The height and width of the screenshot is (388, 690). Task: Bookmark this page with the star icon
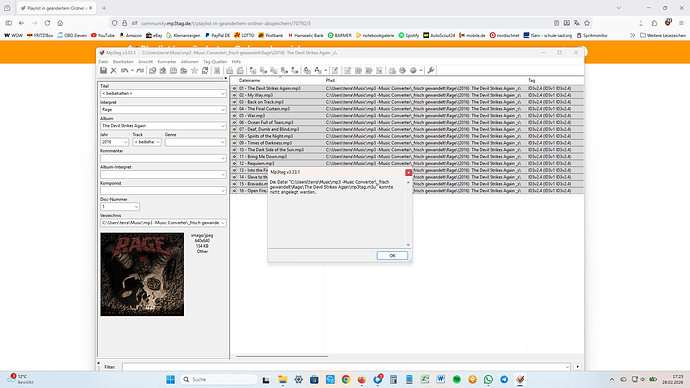point(587,23)
